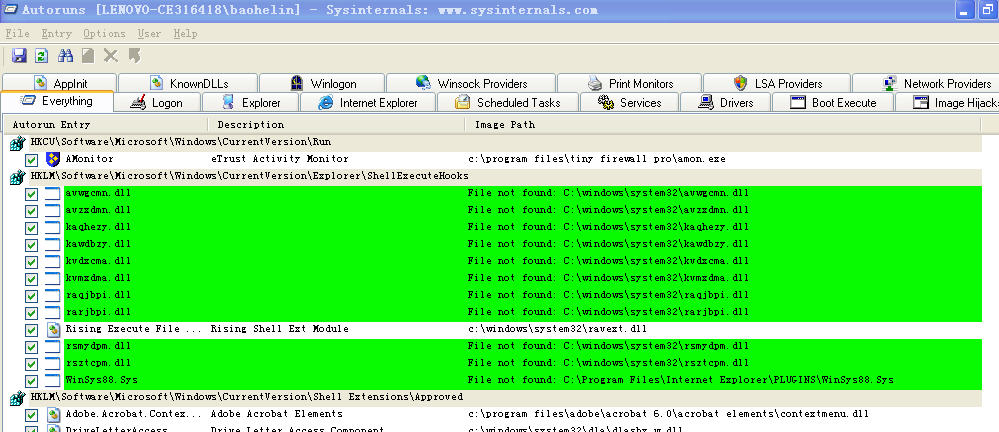Select the 'Adobe Acrobat Elements' description
The image size is (999, 432).
coord(277,414)
